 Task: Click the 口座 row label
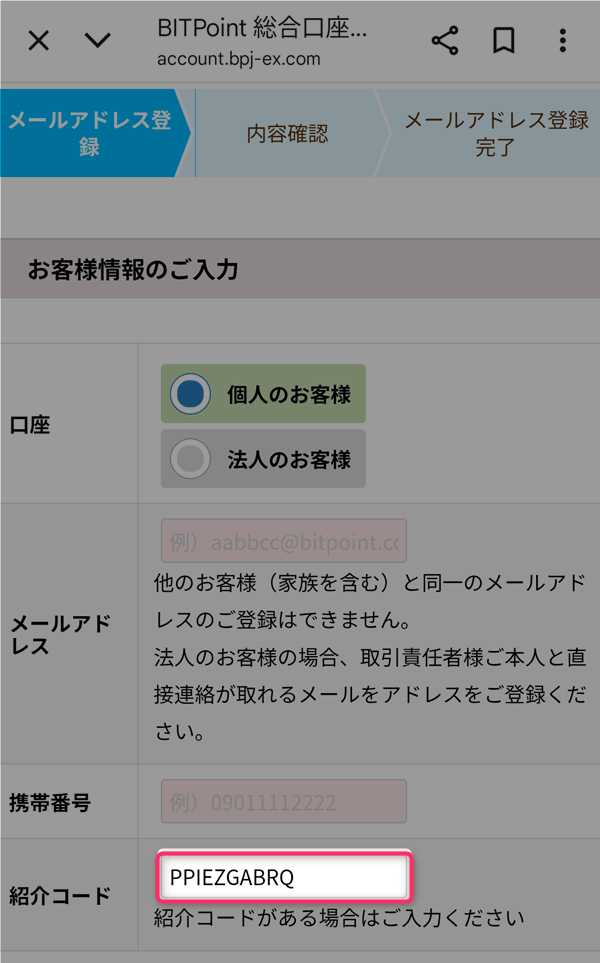(x=29, y=424)
